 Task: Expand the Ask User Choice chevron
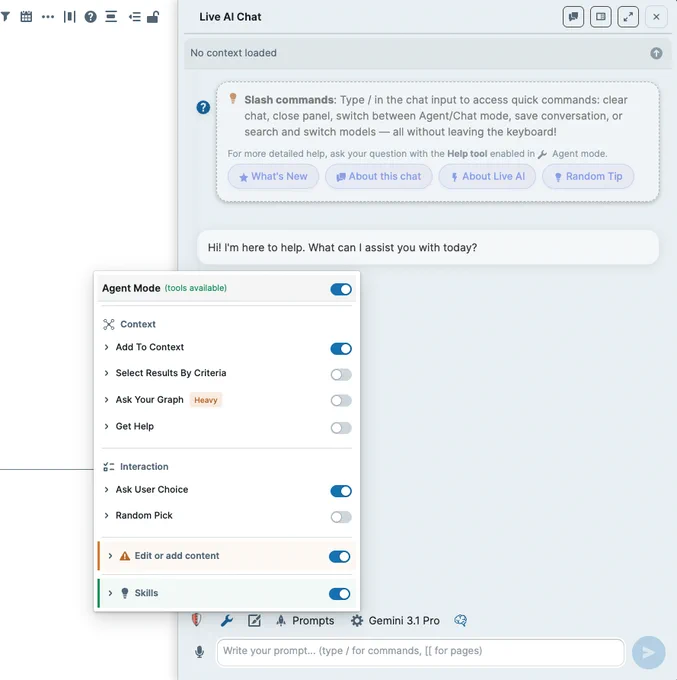coord(106,489)
